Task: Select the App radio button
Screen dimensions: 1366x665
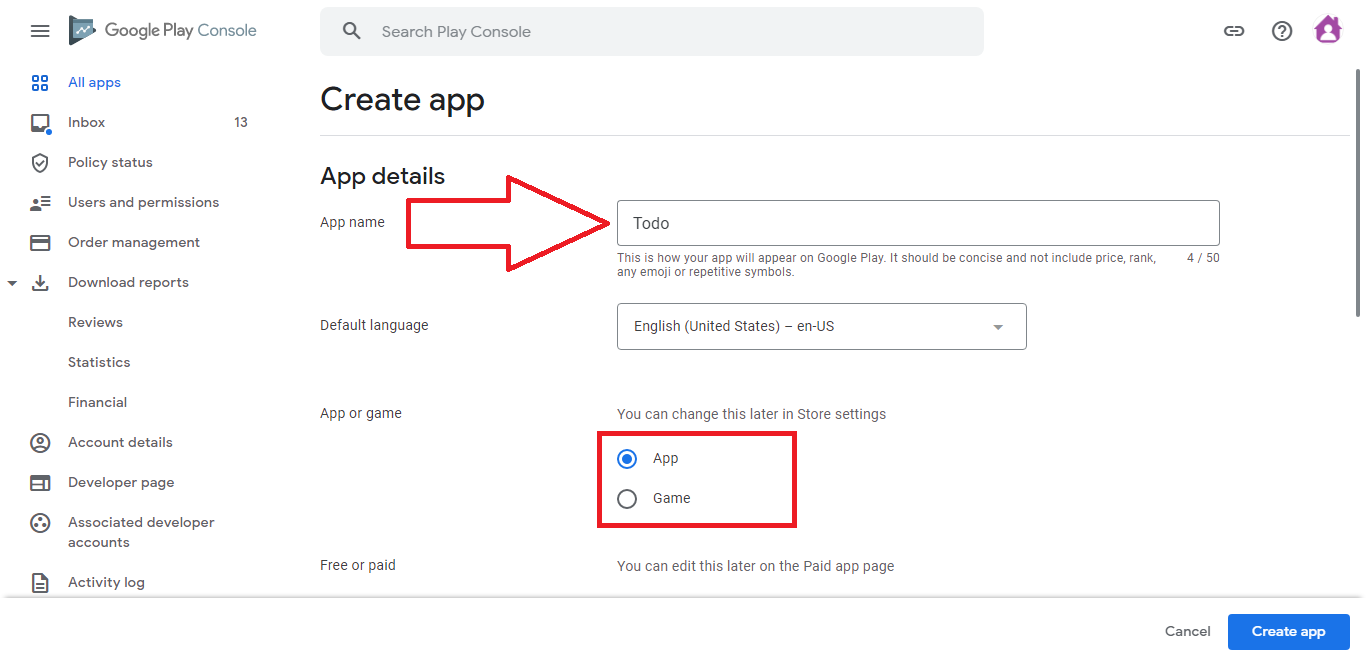Action: (x=627, y=459)
